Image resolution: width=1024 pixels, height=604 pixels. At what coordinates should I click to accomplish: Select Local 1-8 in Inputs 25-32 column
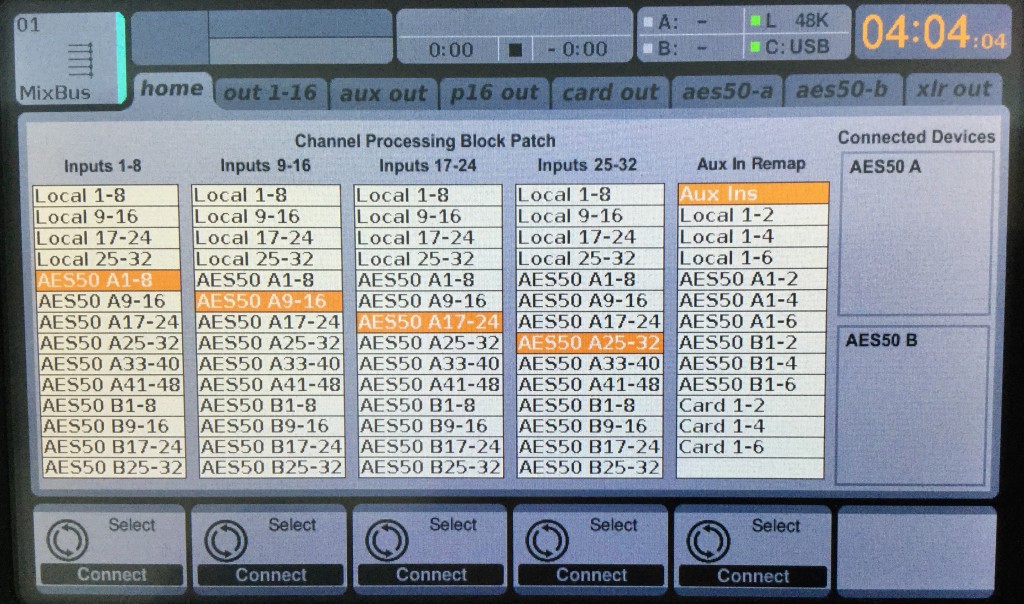pos(589,195)
